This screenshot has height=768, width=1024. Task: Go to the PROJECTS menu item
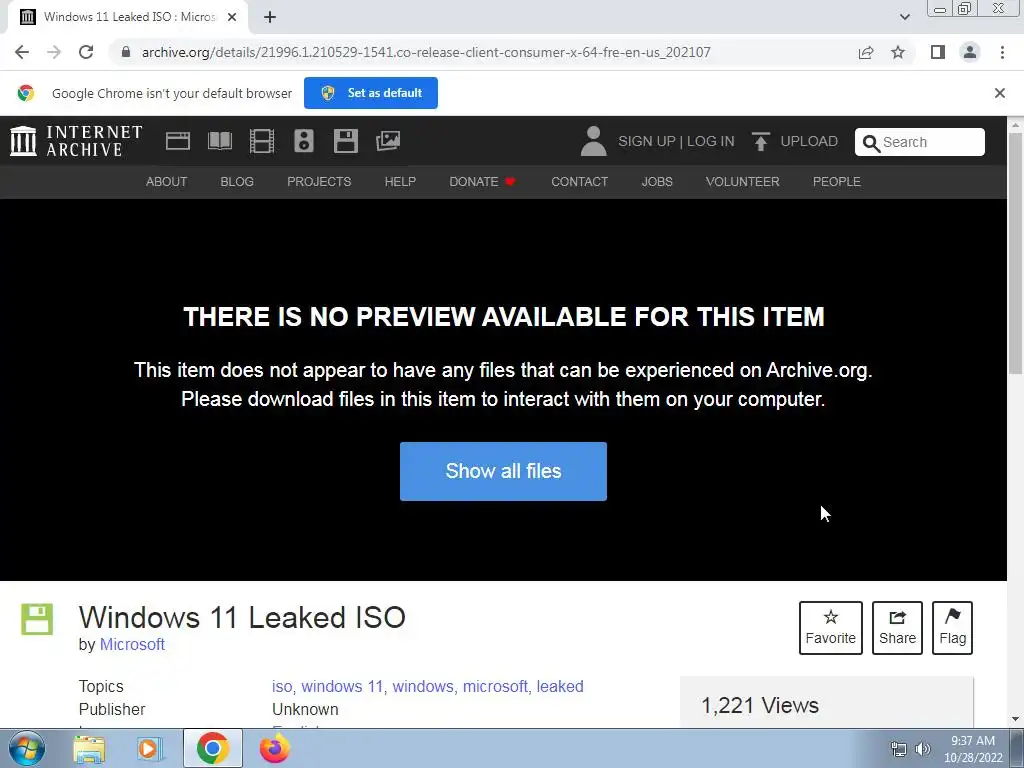coord(319,182)
